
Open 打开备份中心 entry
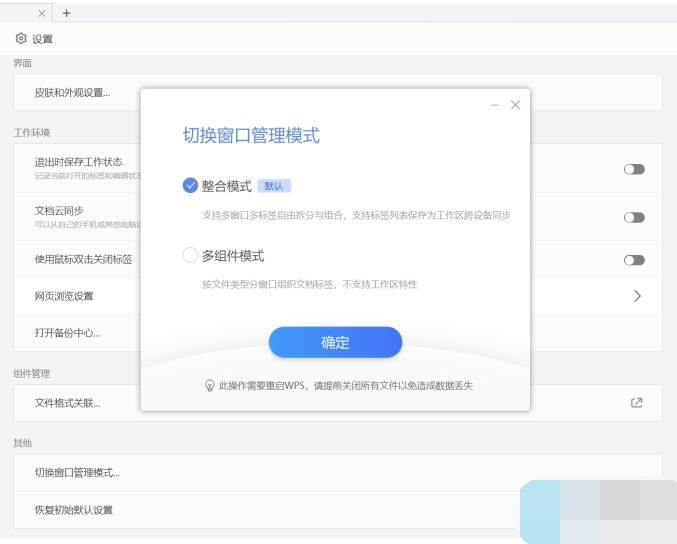pos(67,333)
